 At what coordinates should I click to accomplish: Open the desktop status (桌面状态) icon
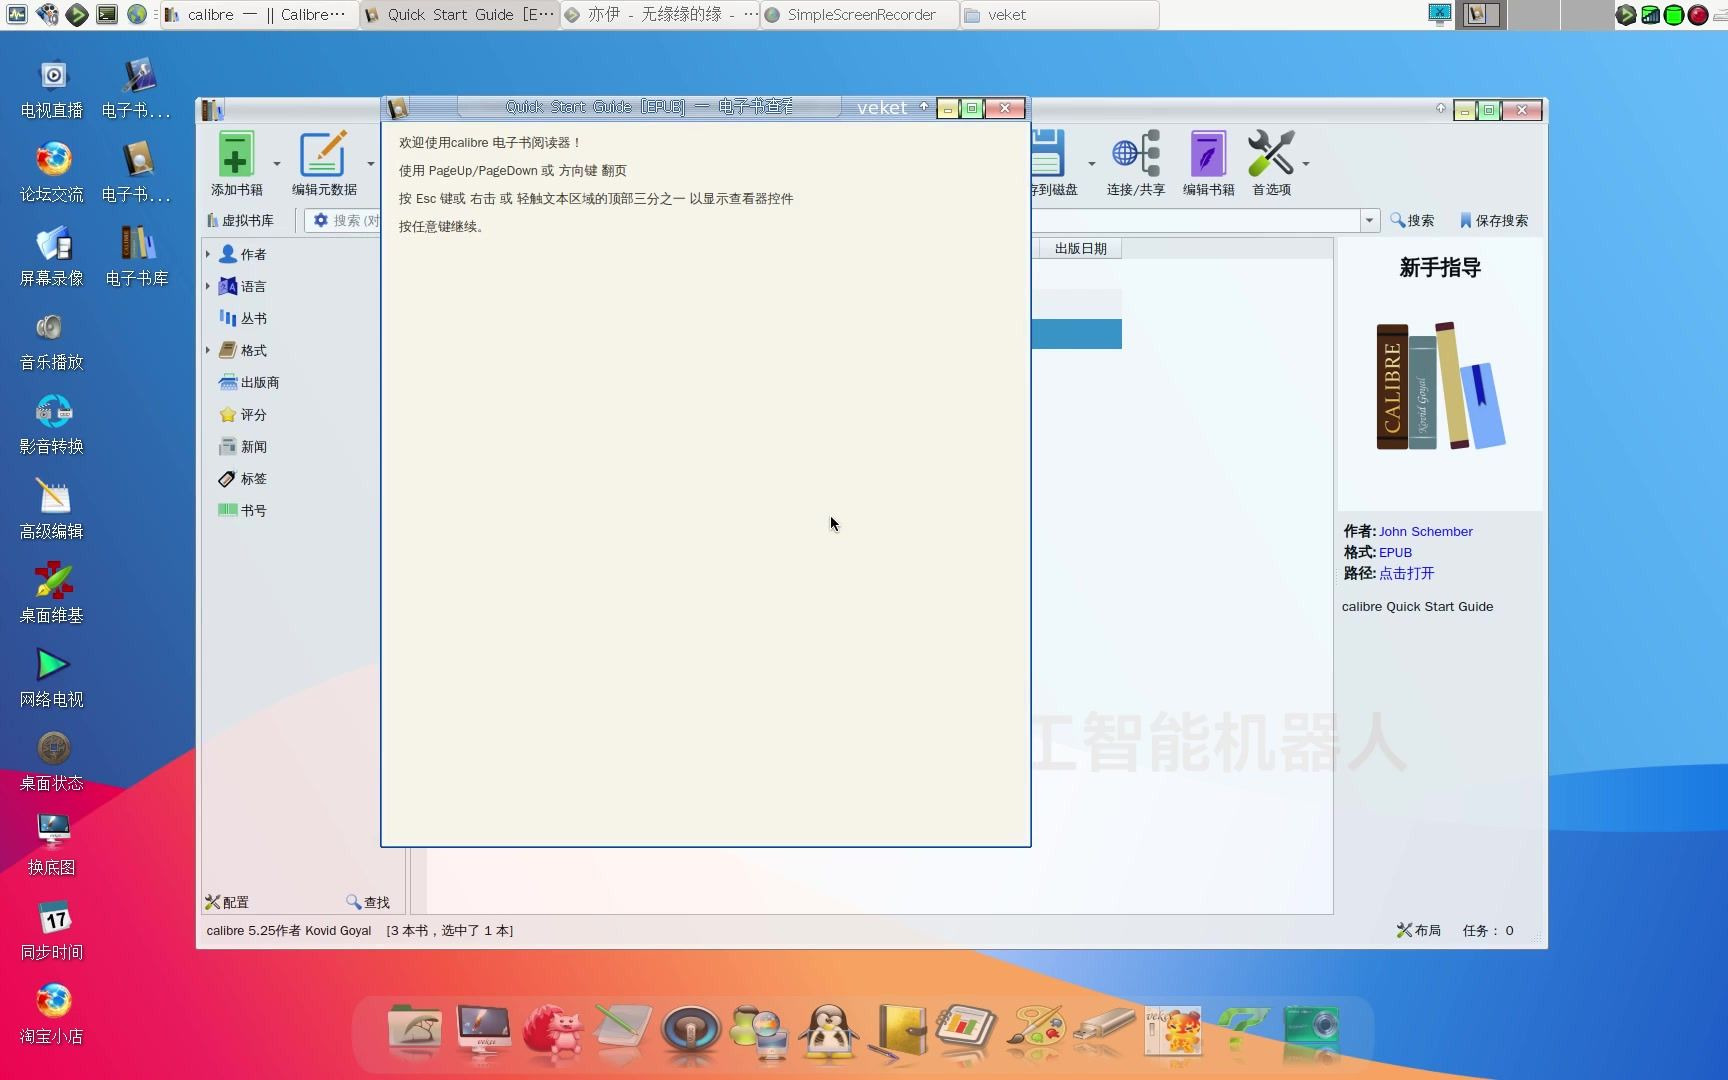click(52, 761)
